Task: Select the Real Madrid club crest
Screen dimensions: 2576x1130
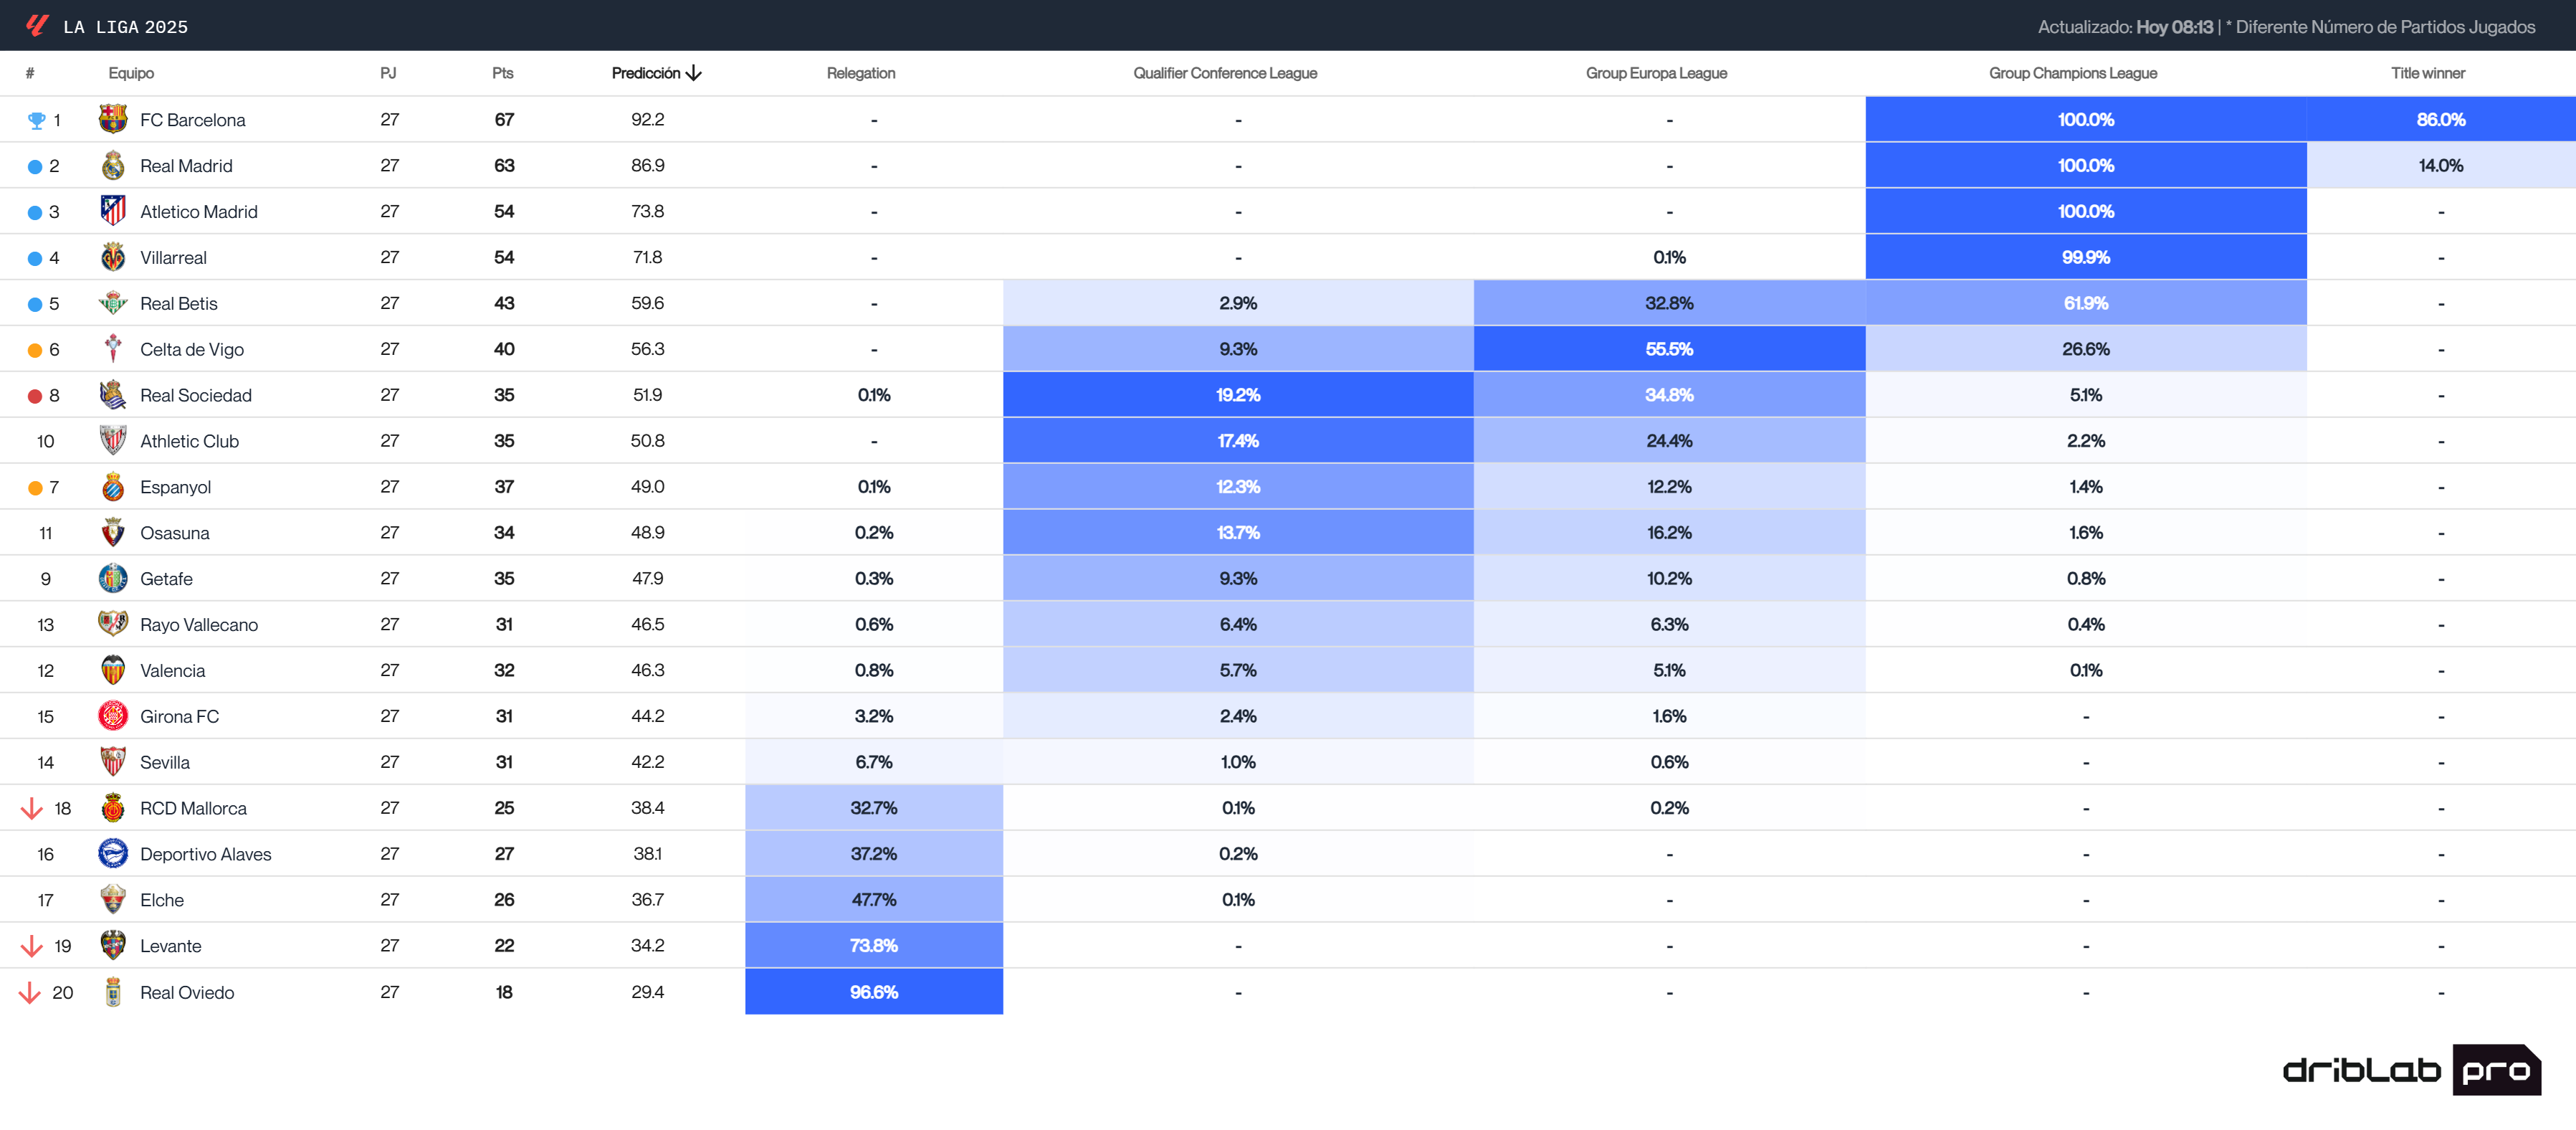Action: coord(113,165)
